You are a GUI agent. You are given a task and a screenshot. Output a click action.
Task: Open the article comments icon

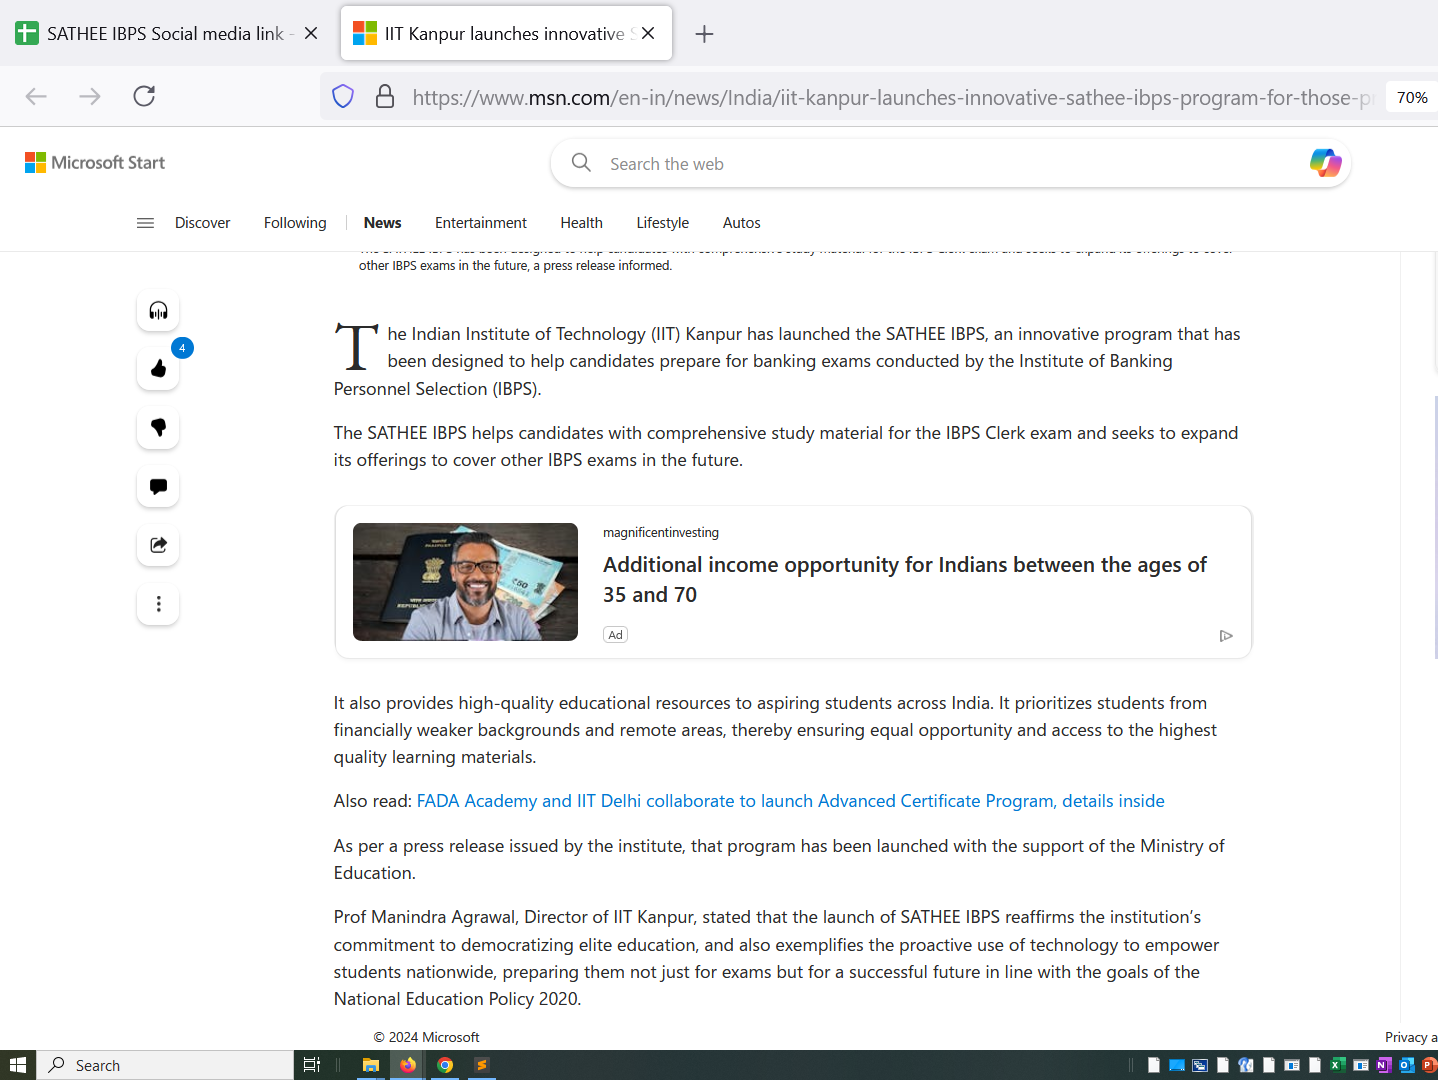tap(158, 487)
